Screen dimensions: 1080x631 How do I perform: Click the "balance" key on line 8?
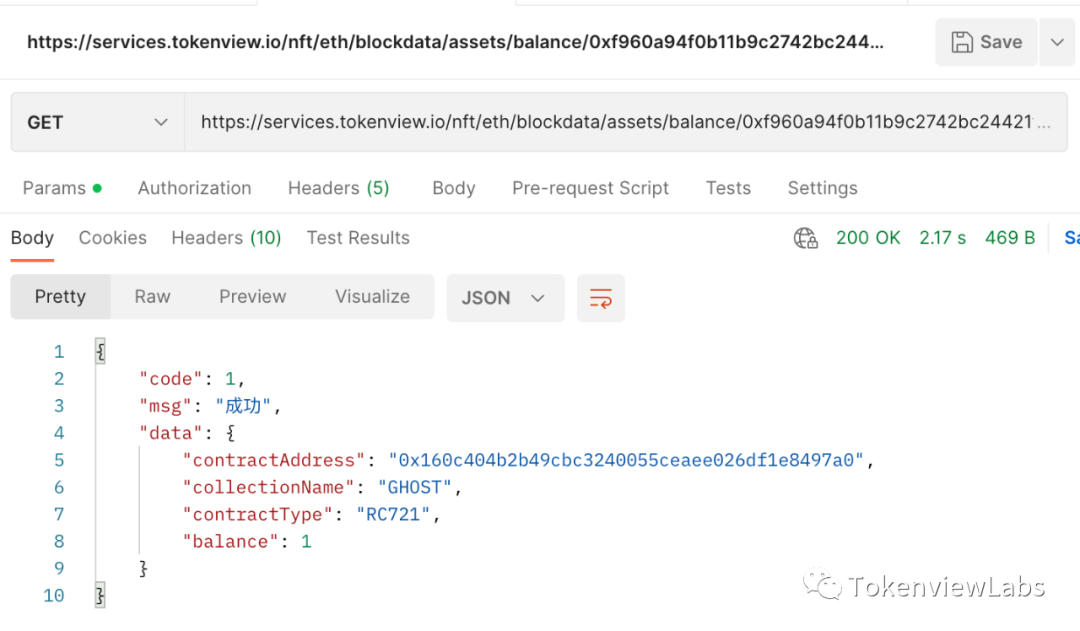point(230,541)
